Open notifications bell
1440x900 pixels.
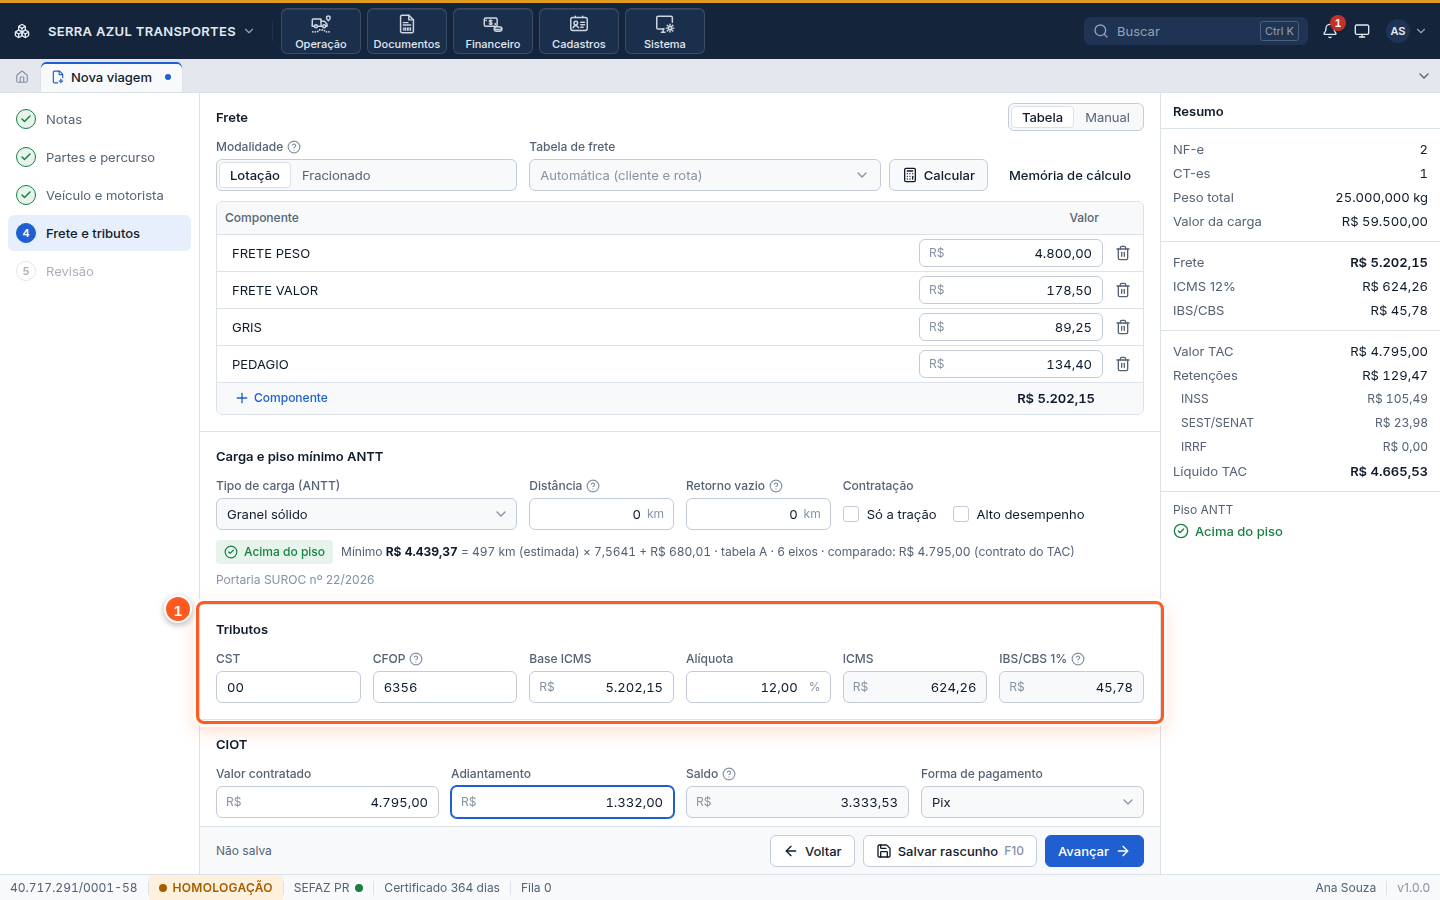[x=1330, y=31]
